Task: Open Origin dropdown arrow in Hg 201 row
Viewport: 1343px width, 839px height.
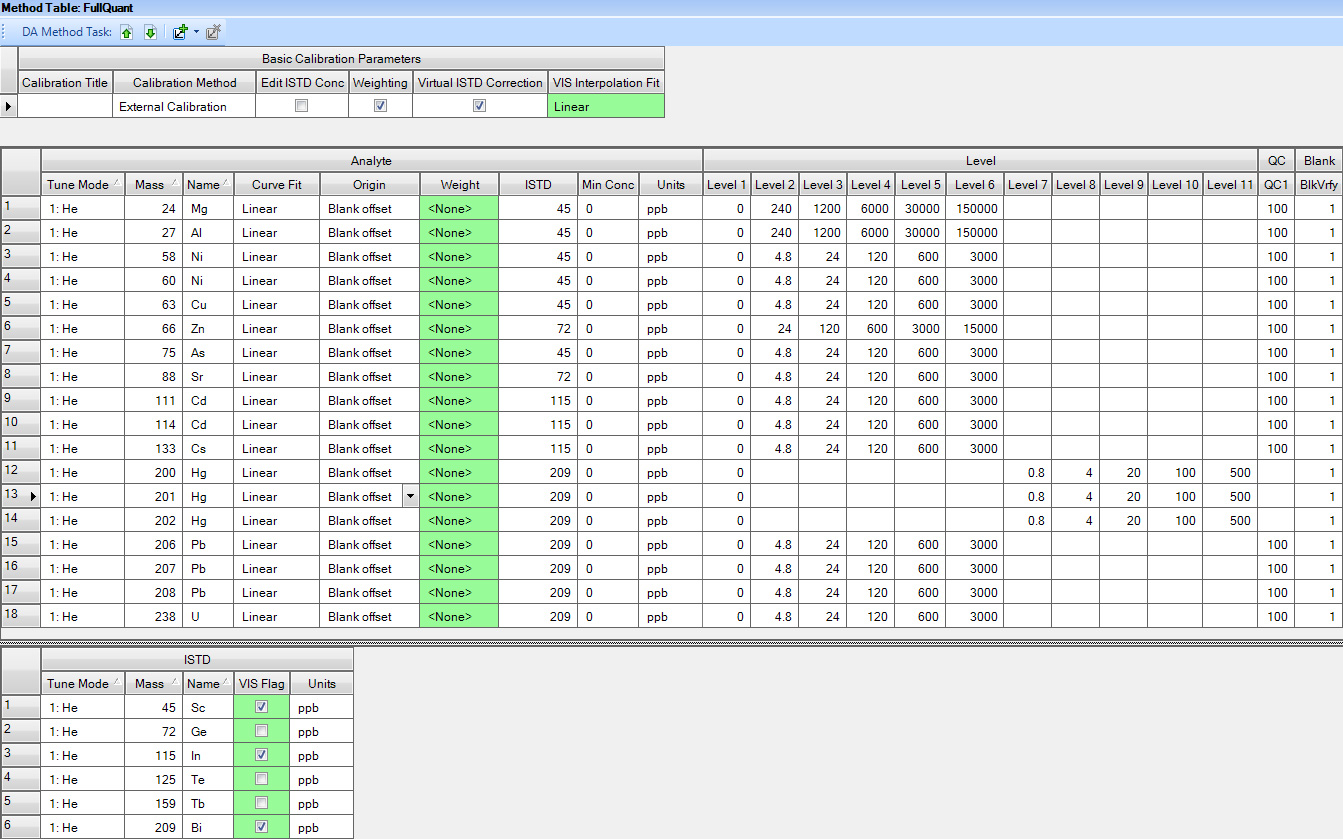Action: 409,496
